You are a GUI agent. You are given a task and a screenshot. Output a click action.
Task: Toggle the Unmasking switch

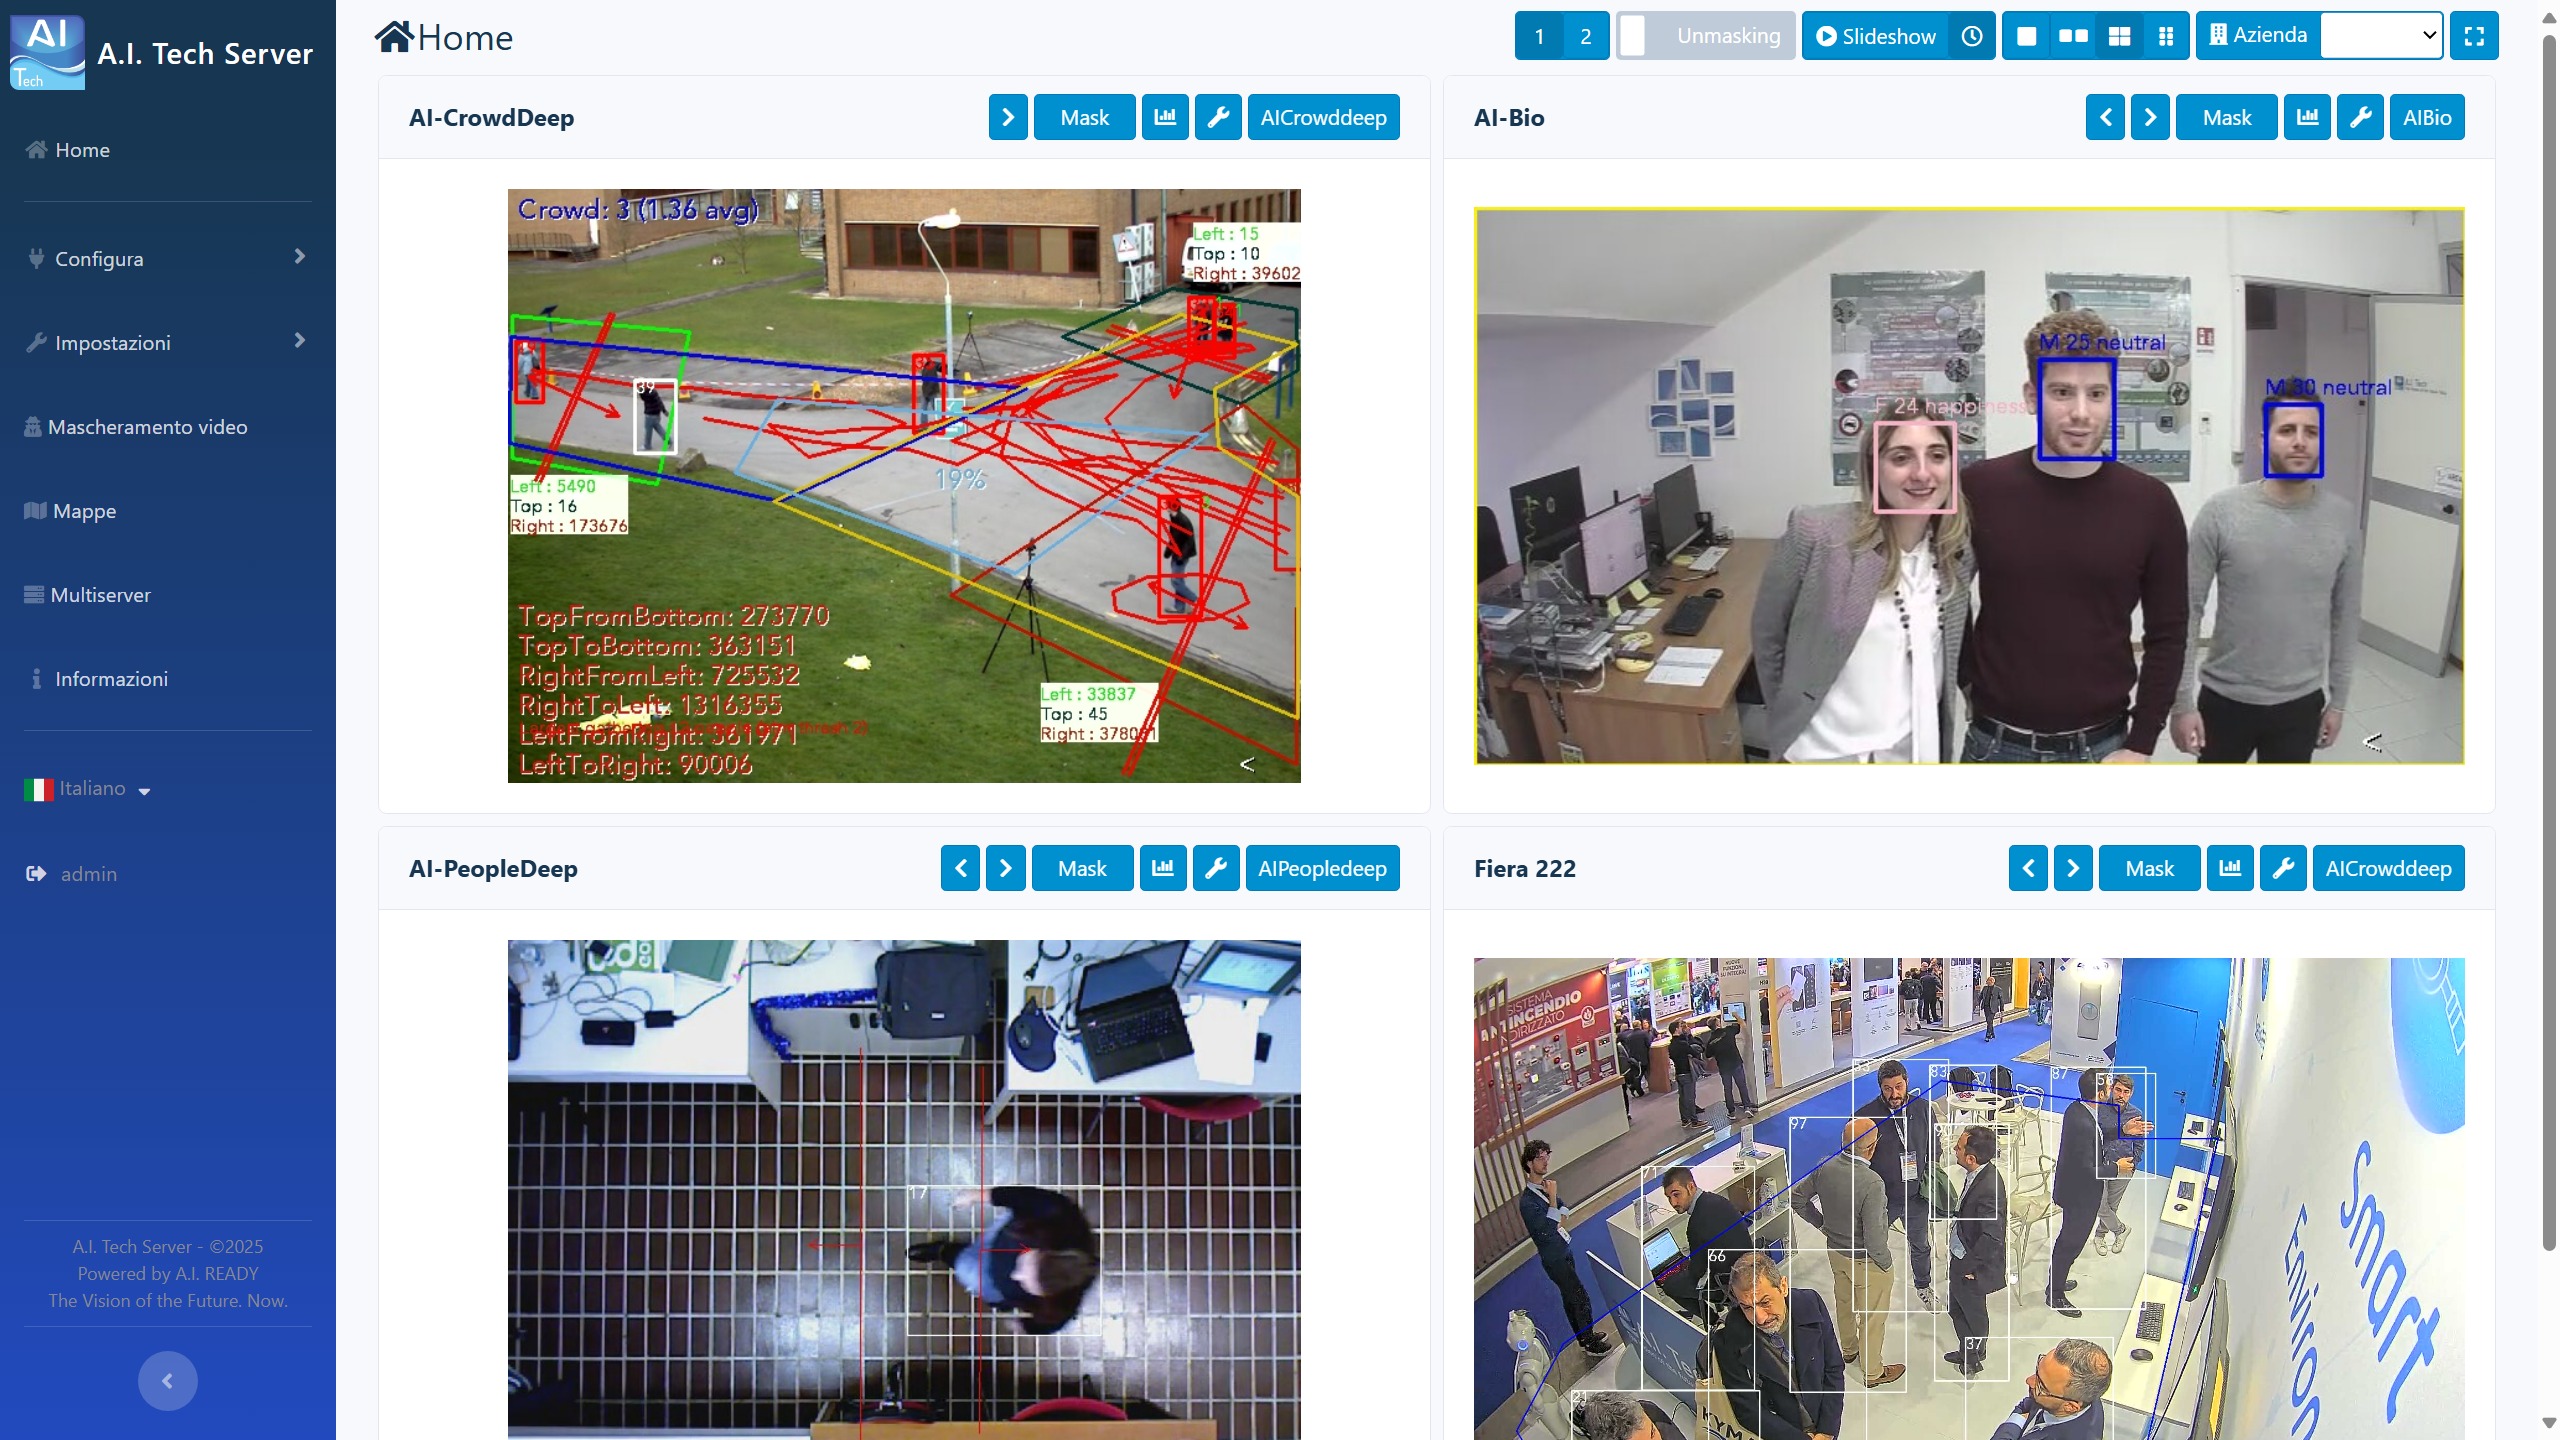click(1705, 36)
